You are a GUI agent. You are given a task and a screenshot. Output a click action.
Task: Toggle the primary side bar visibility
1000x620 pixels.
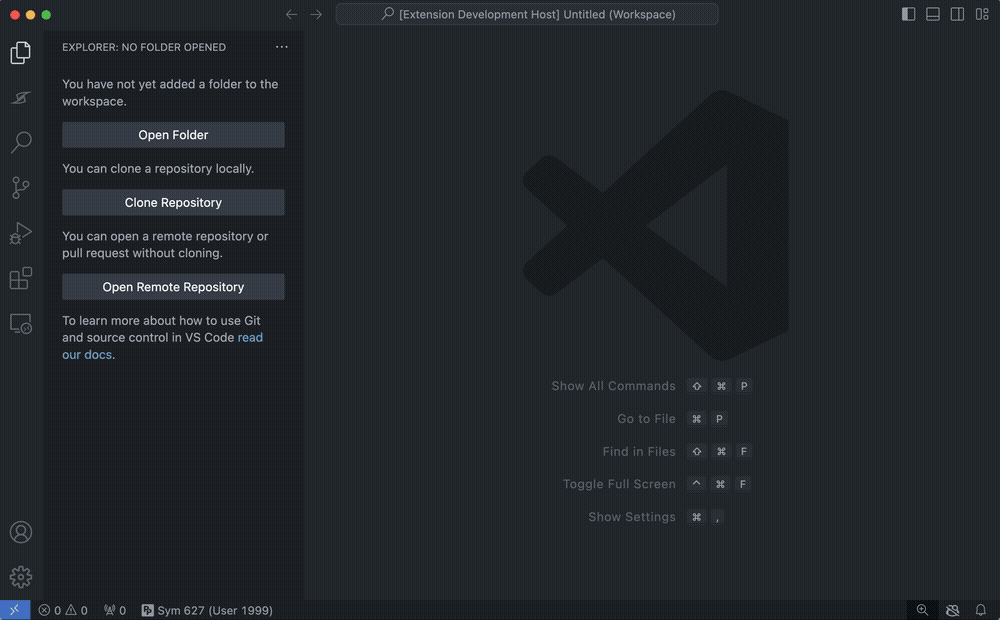[x=909, y=13]
